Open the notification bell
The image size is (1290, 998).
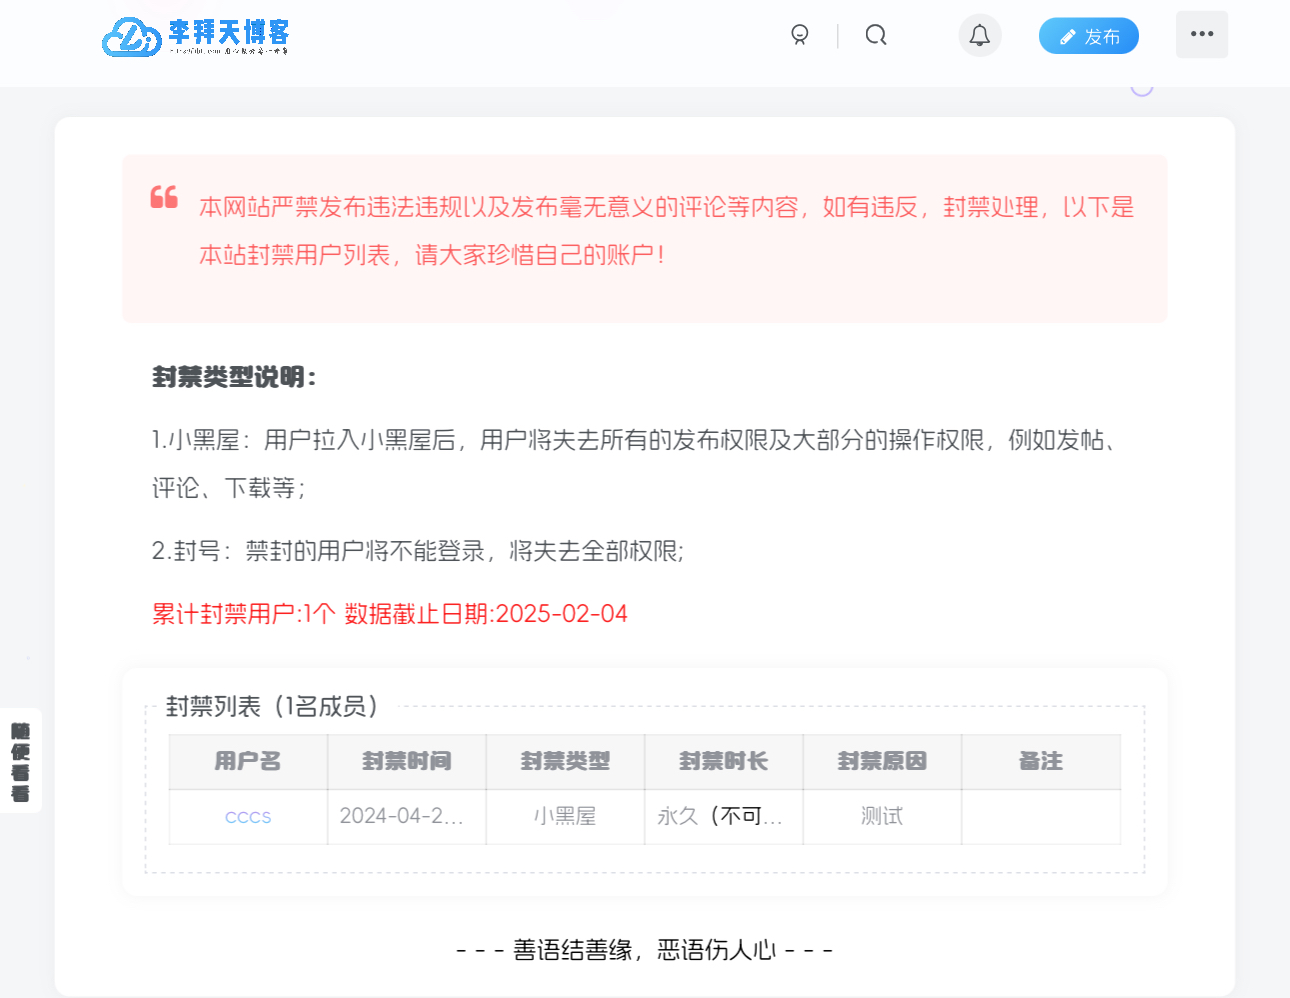point(980,35)
